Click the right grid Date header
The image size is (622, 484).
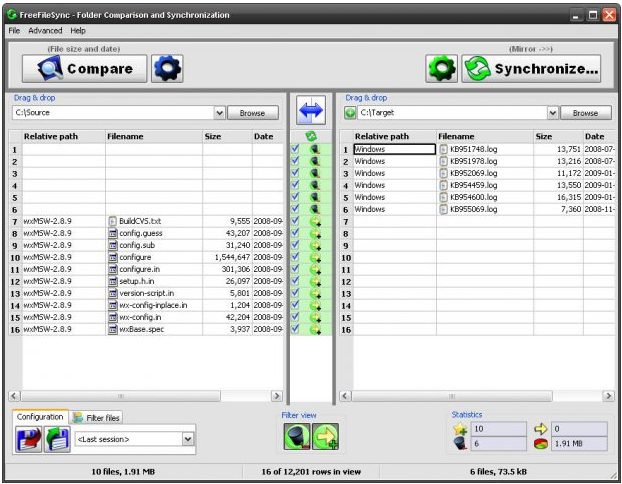click(x=598, y=136)
